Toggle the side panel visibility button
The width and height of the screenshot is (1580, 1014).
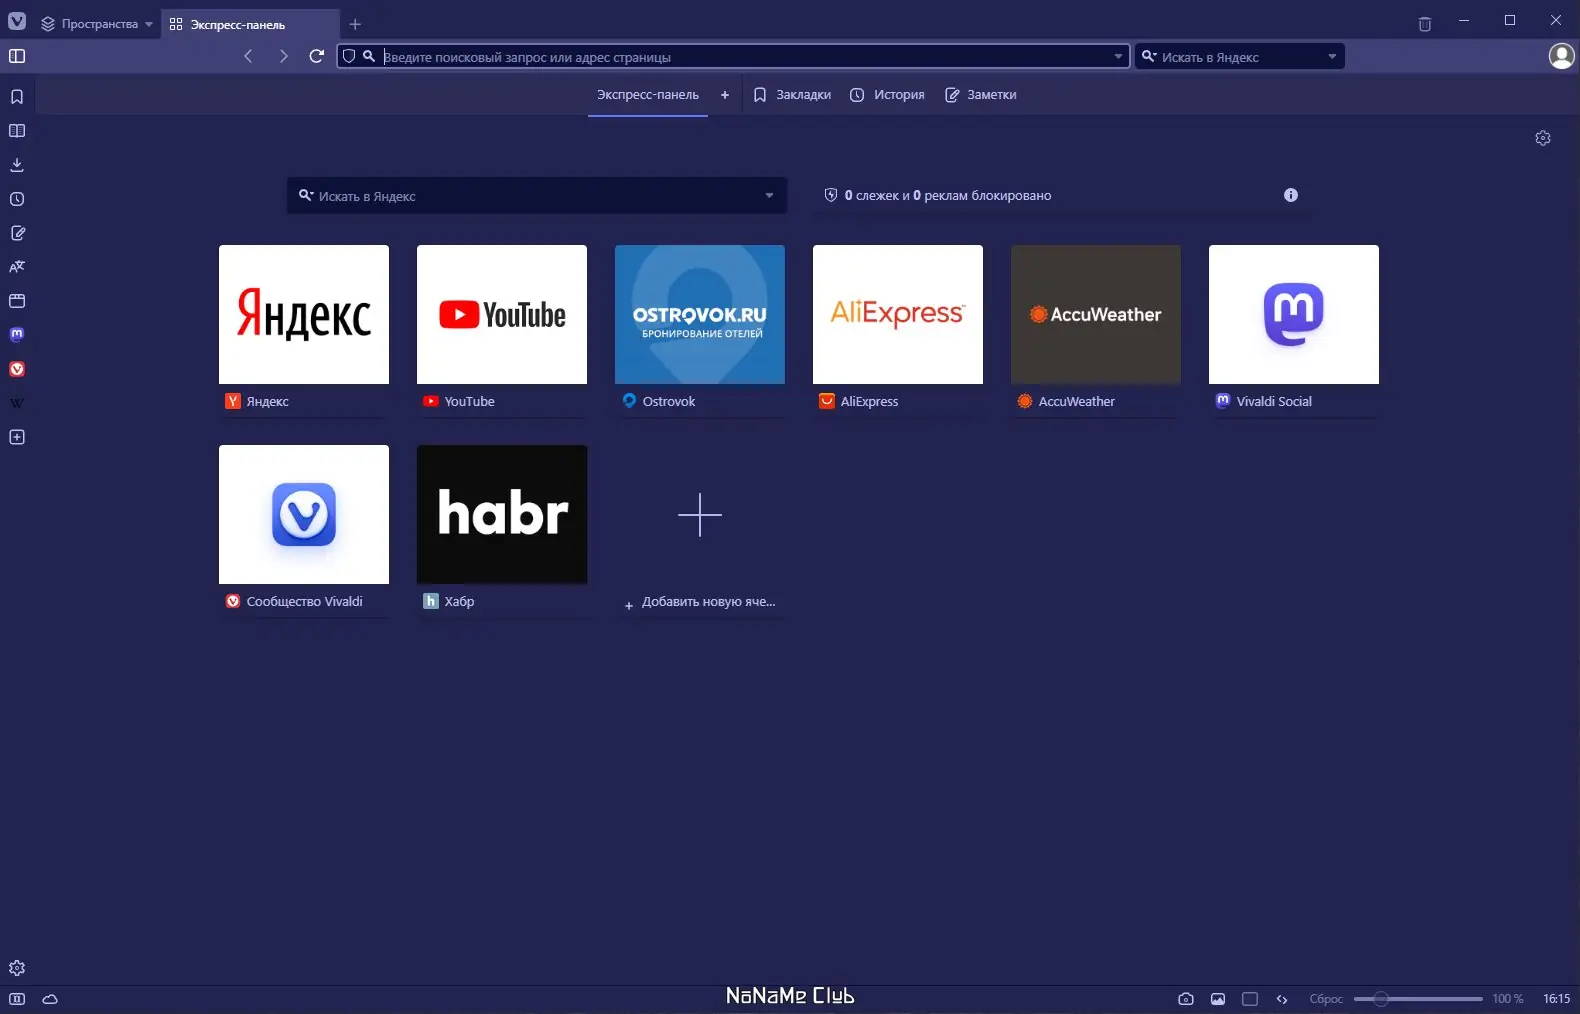(17, 56)
